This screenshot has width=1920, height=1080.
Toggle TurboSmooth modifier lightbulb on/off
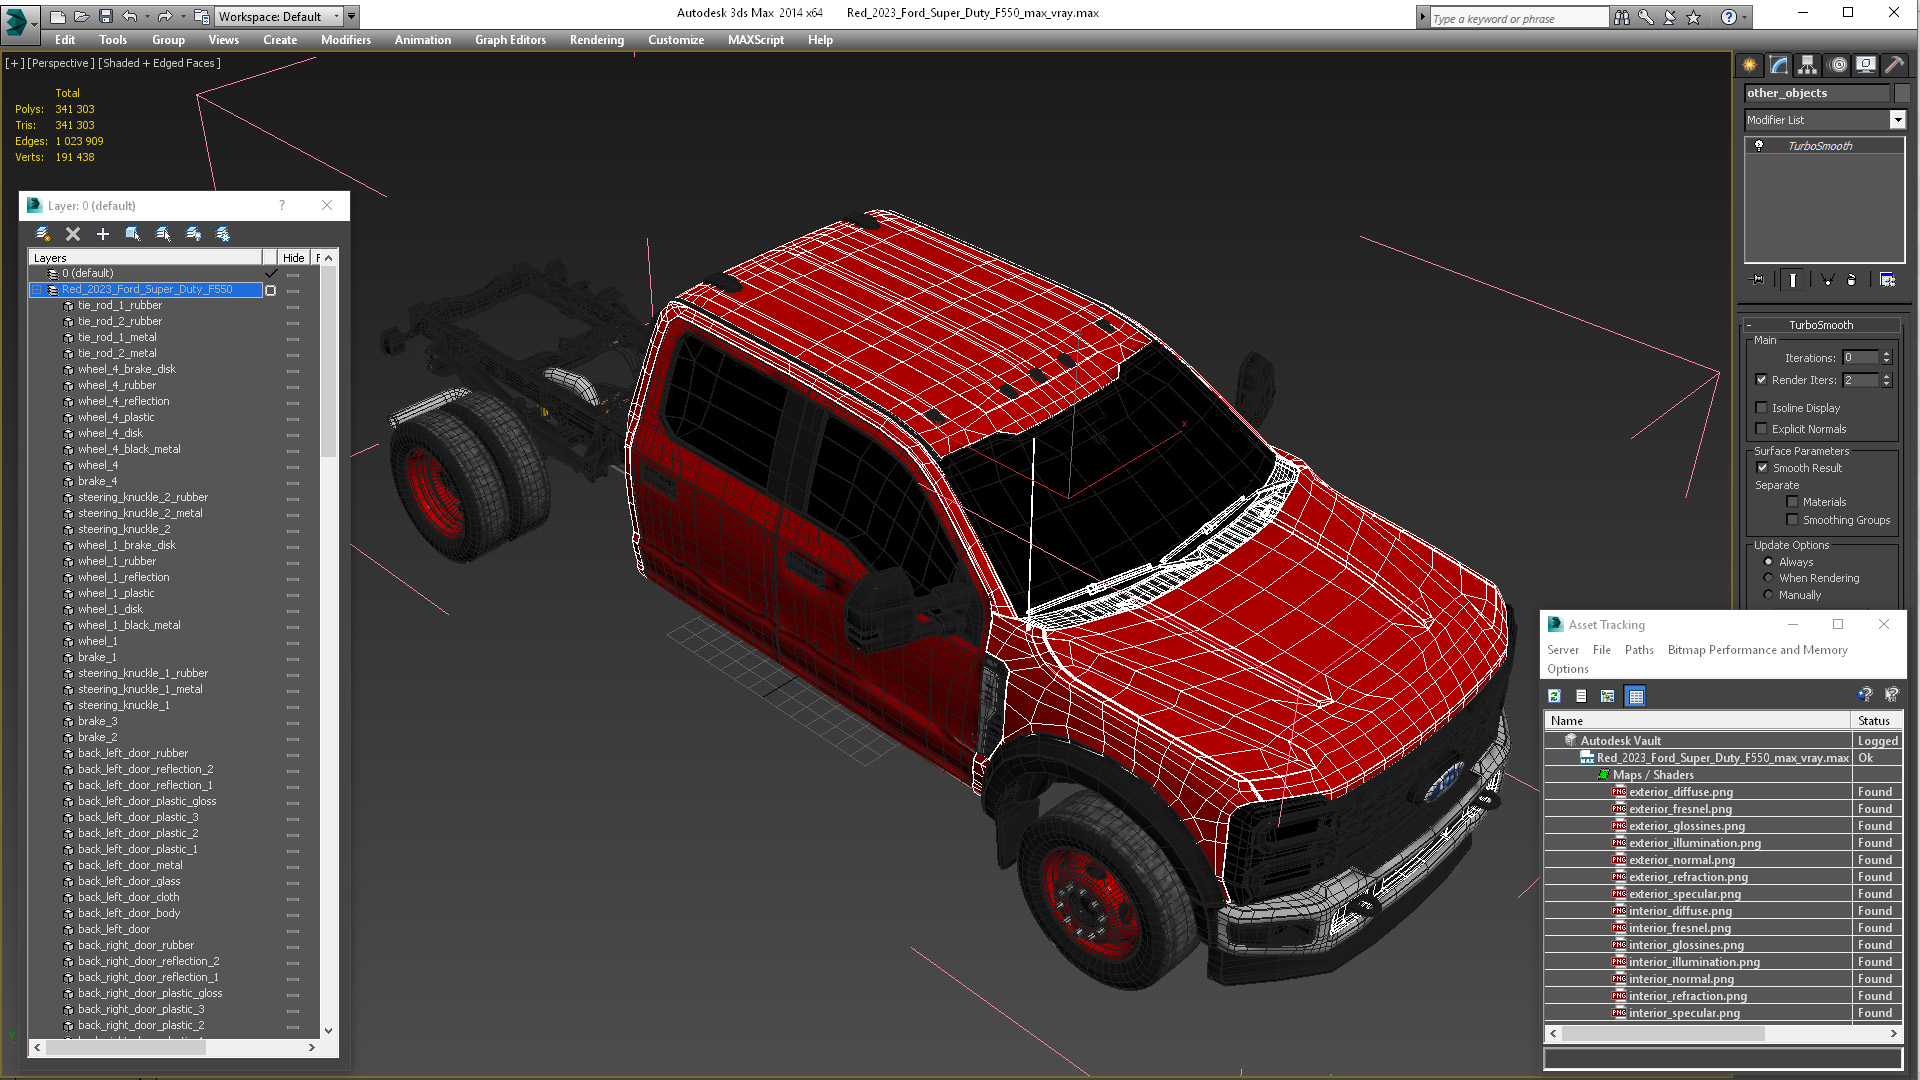(1759, 146)
